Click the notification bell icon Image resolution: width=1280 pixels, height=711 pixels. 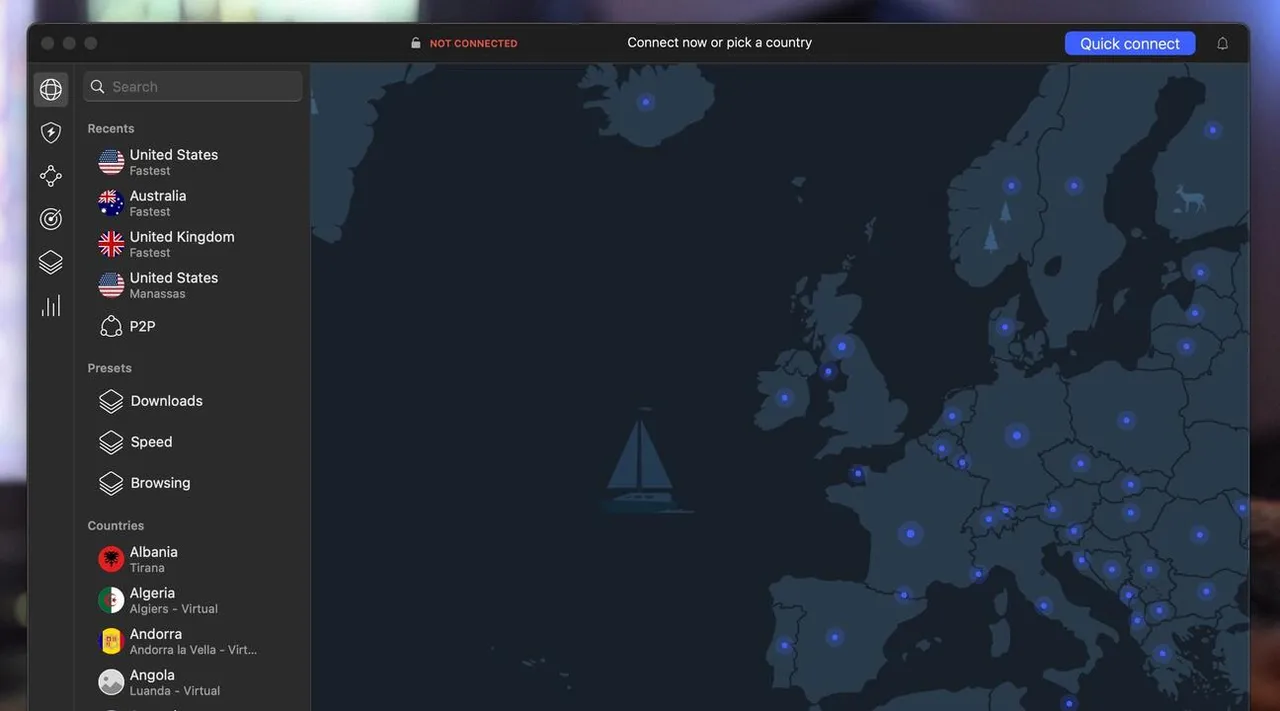coord(1222,44)
